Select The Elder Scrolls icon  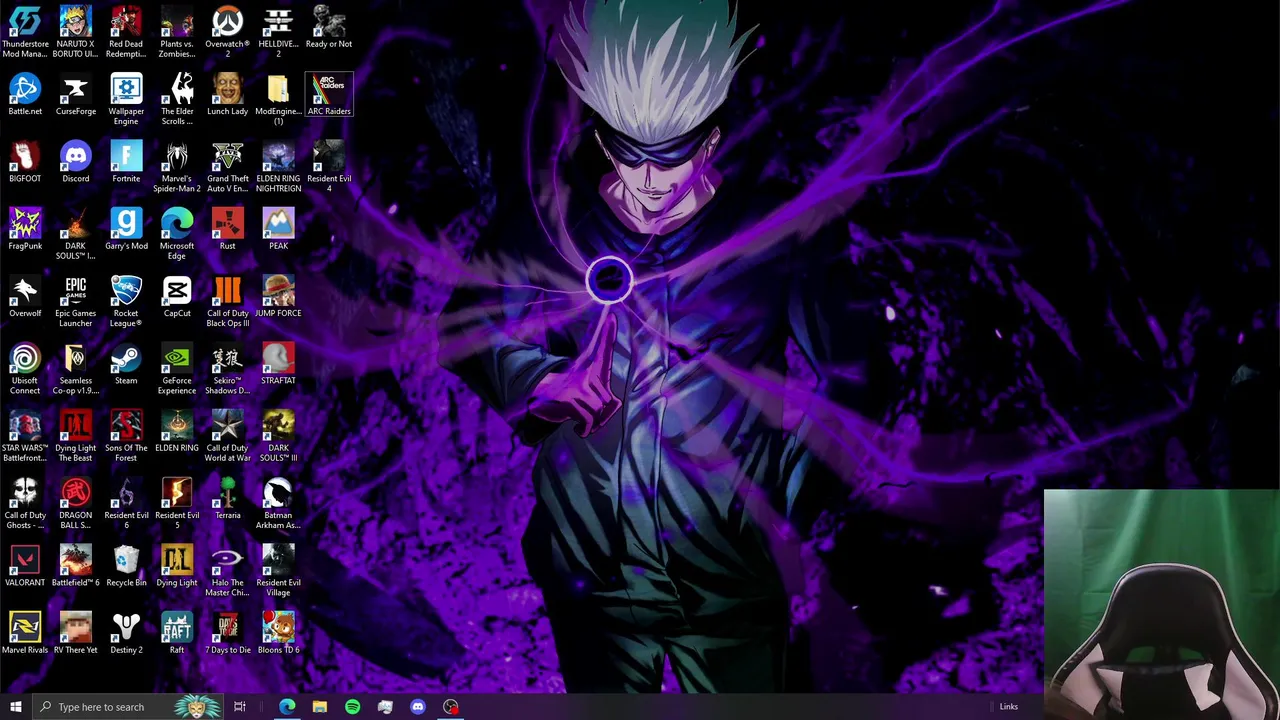click(177, 99)
